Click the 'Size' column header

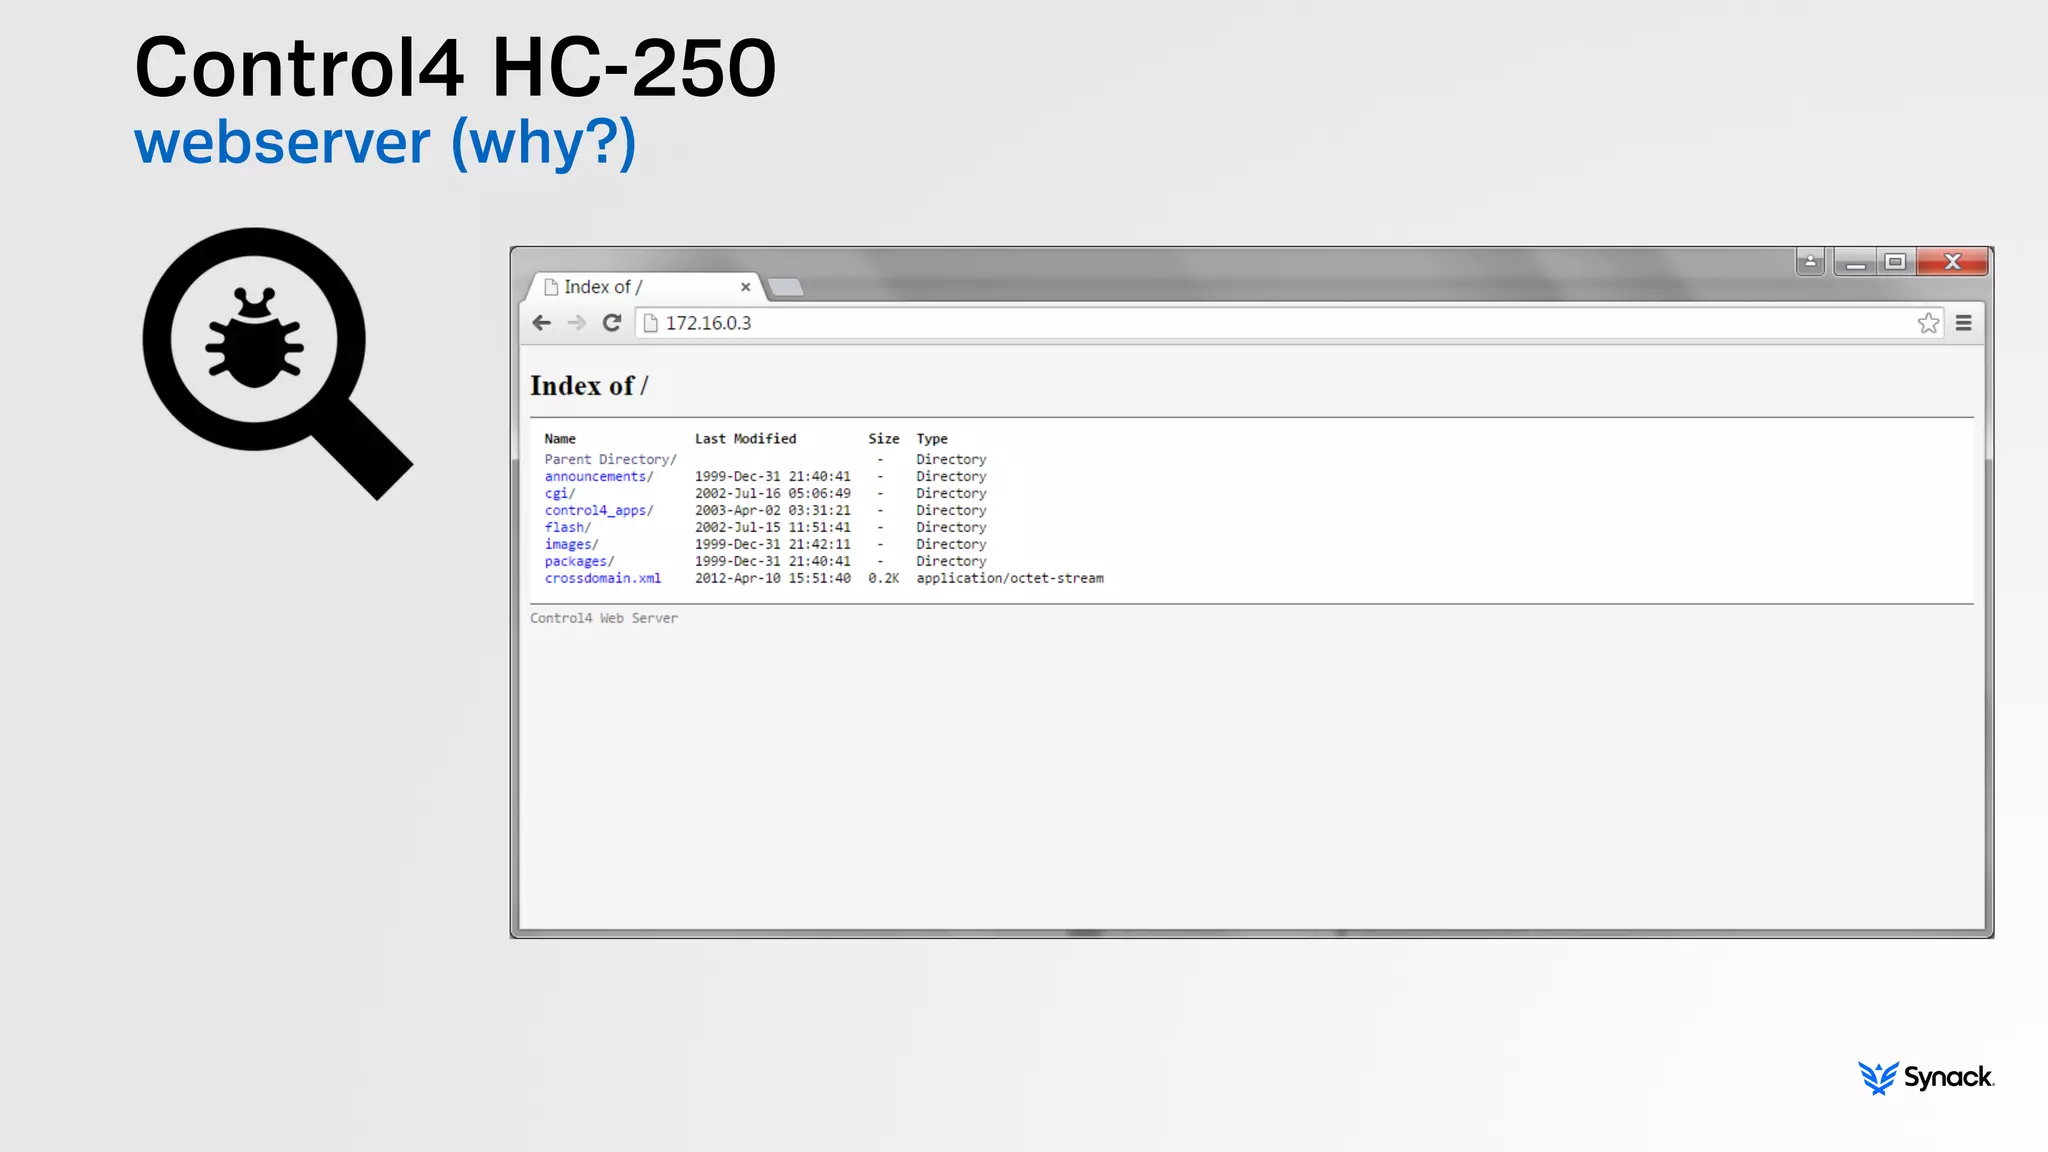[x=883, y=439]
